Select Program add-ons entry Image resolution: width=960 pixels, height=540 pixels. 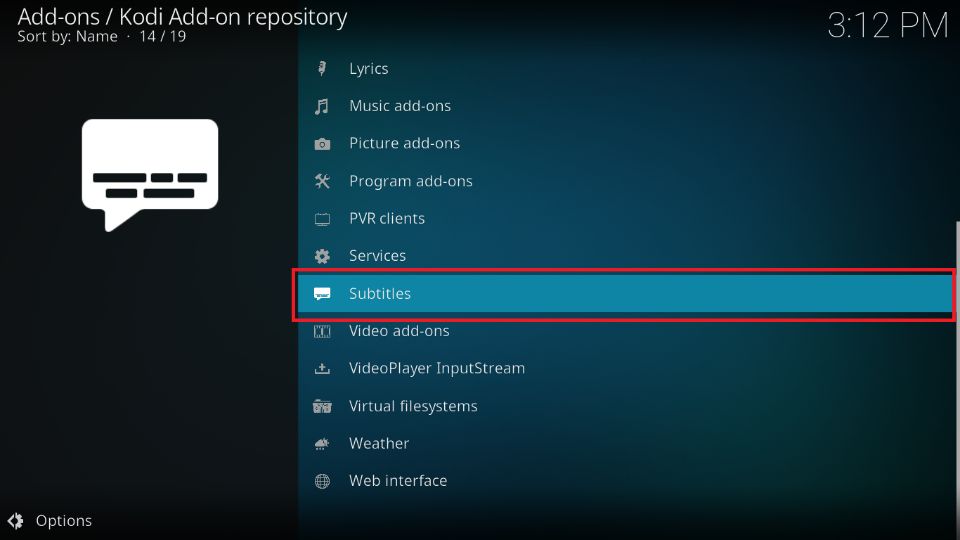tap(626, 181)
